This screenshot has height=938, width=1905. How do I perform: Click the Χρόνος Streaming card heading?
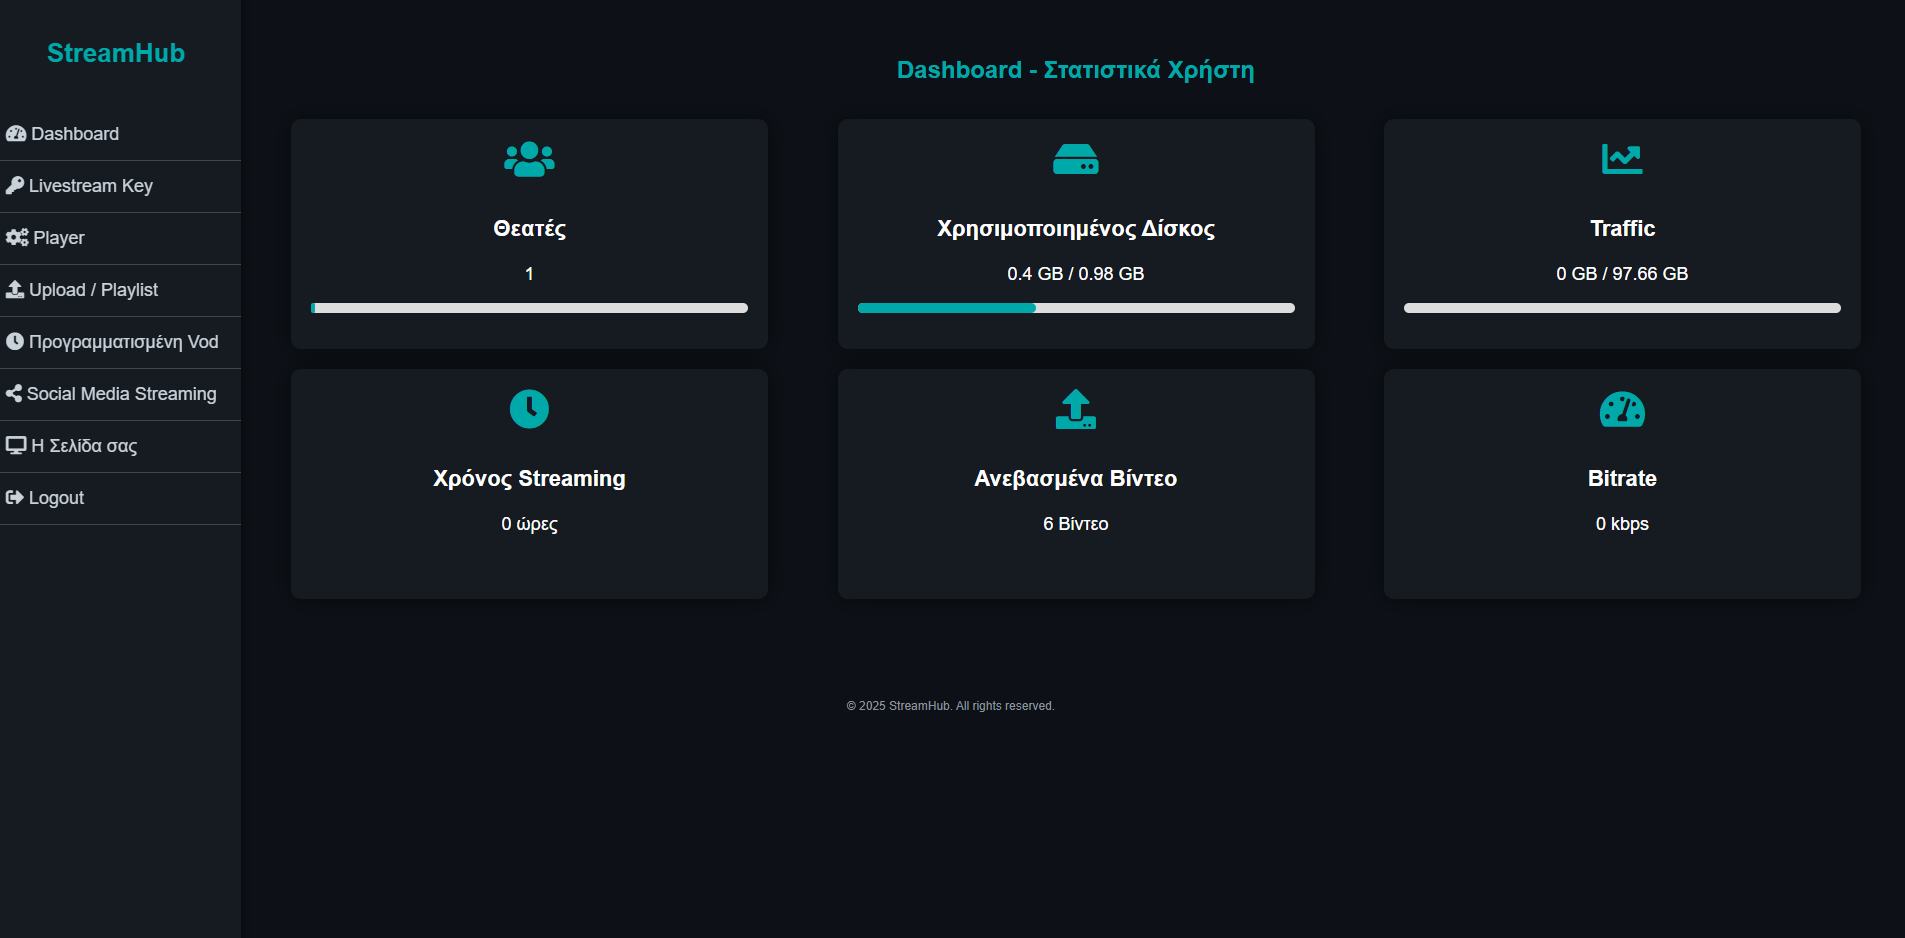click(x=529, y=479)
